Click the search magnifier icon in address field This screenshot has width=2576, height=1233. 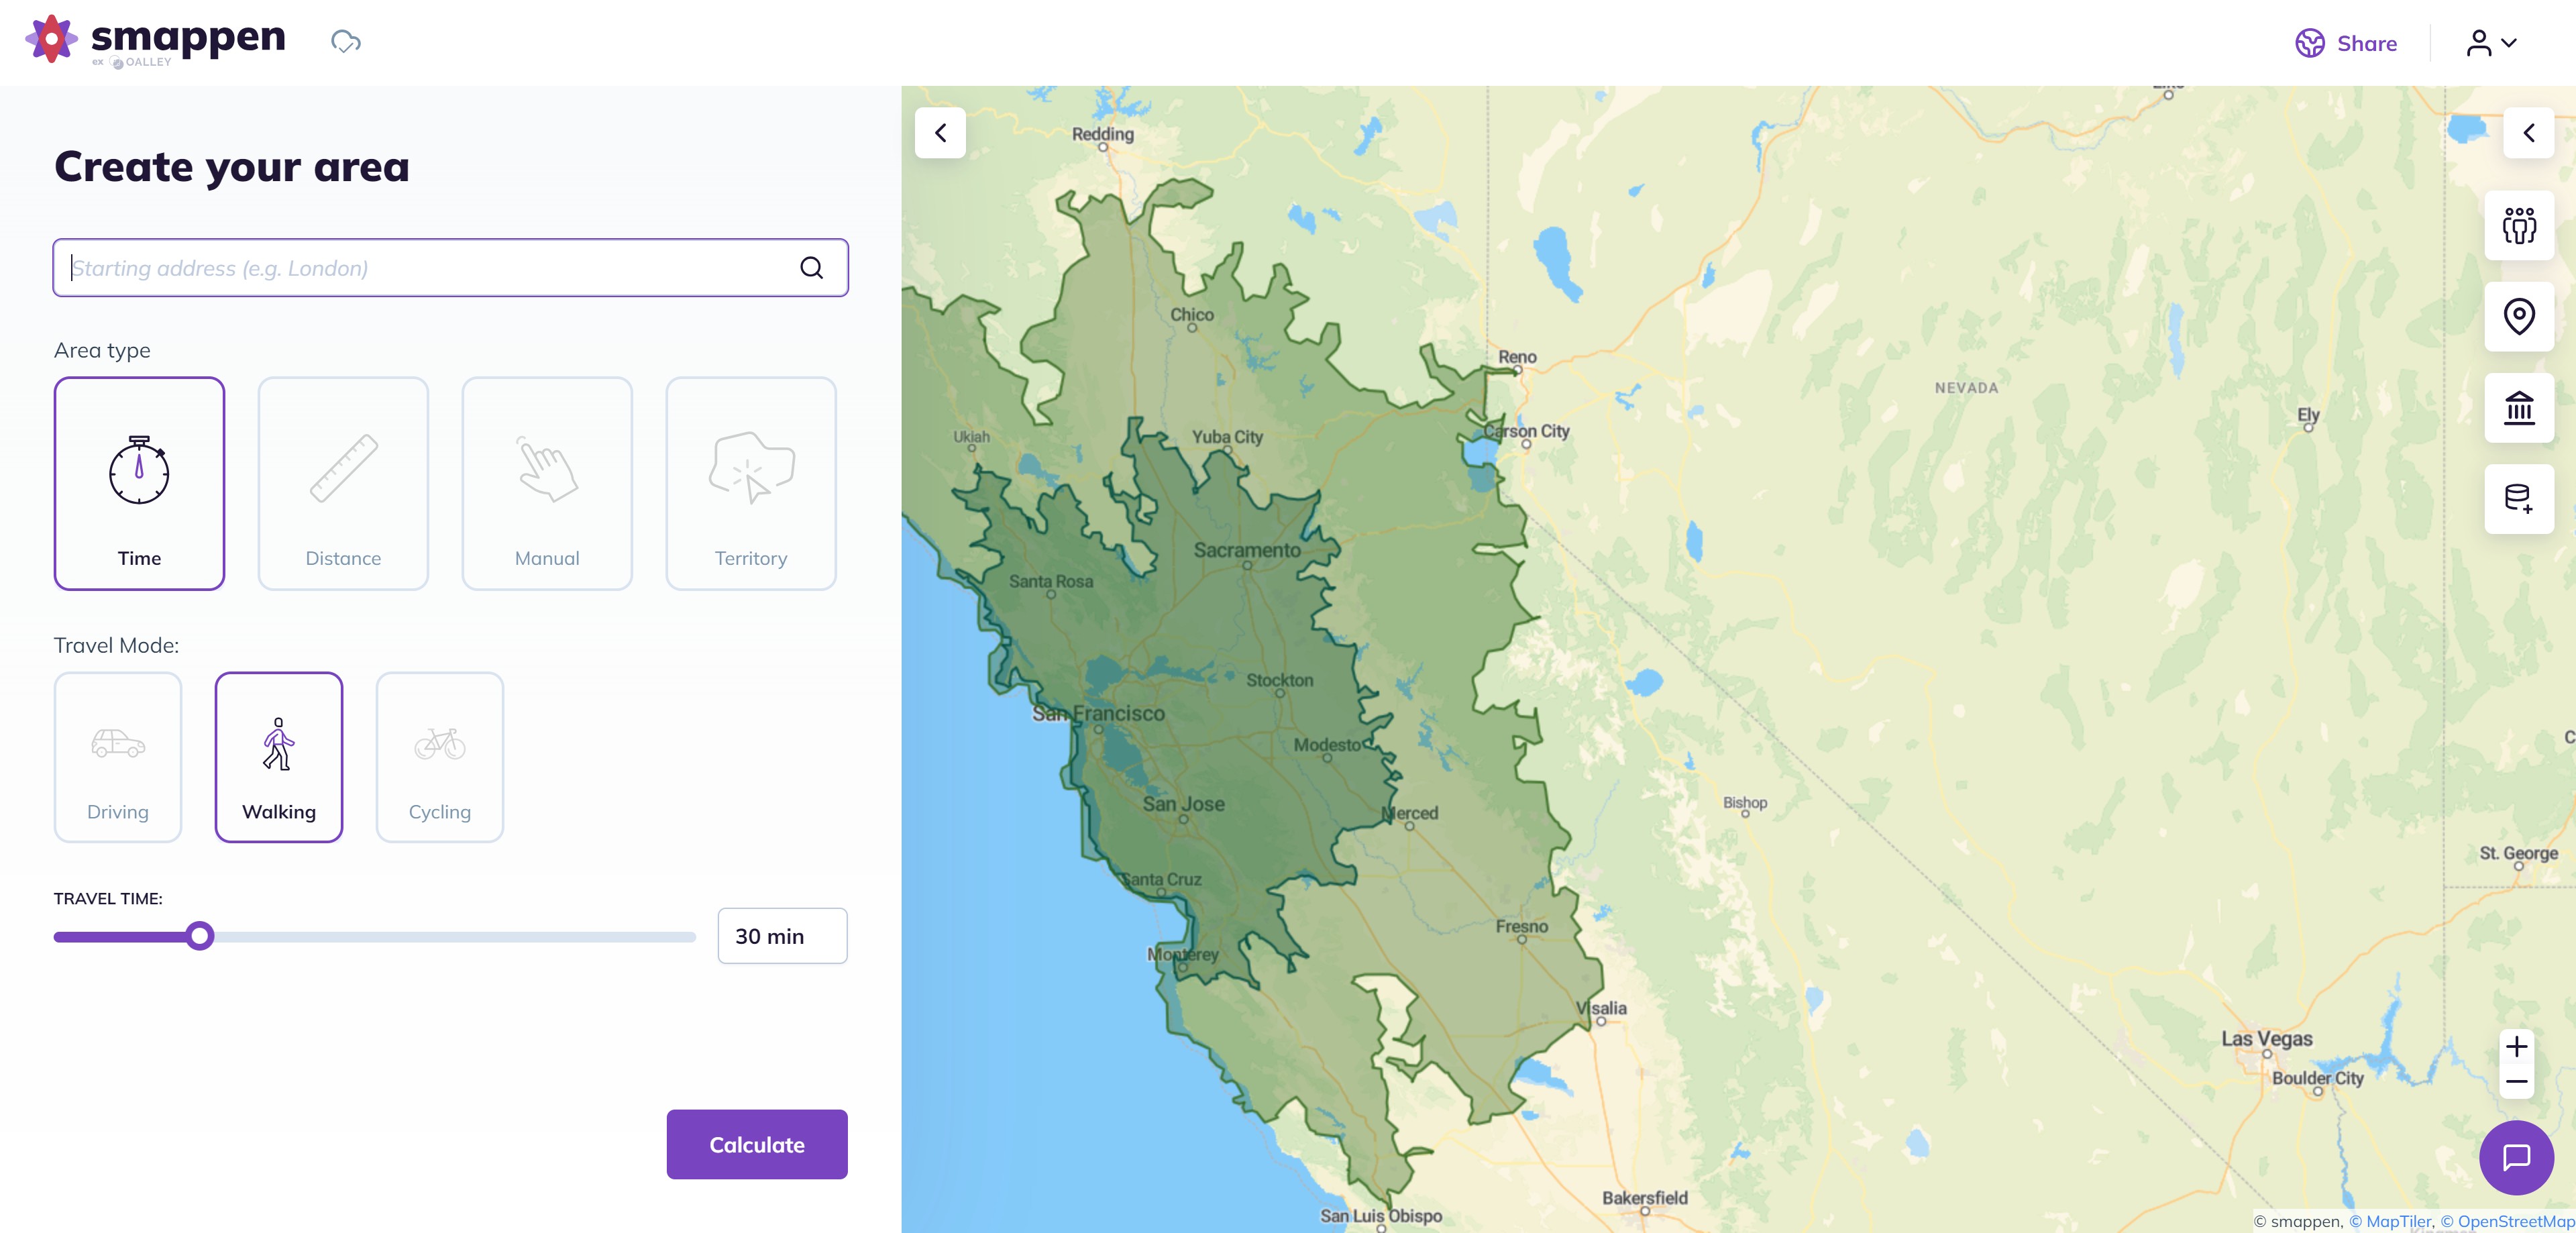coord(811,268)
